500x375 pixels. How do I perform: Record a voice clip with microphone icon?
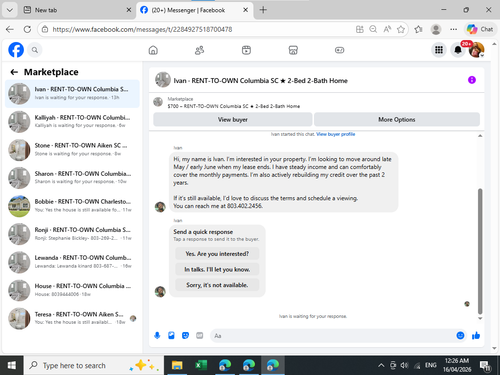157,335
